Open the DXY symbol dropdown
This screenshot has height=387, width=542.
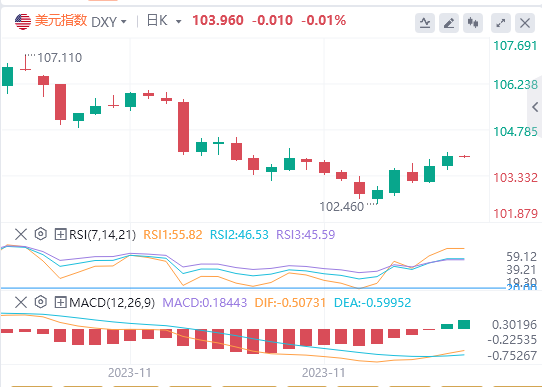[109, 22]
